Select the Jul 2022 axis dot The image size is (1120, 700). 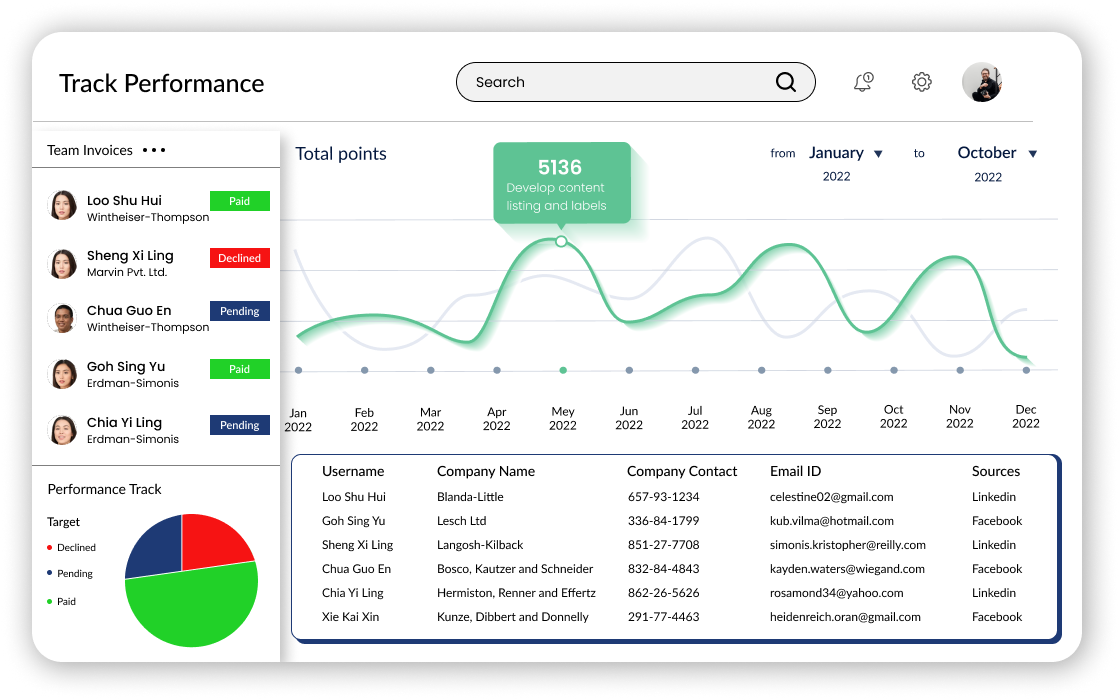(695, 370)
